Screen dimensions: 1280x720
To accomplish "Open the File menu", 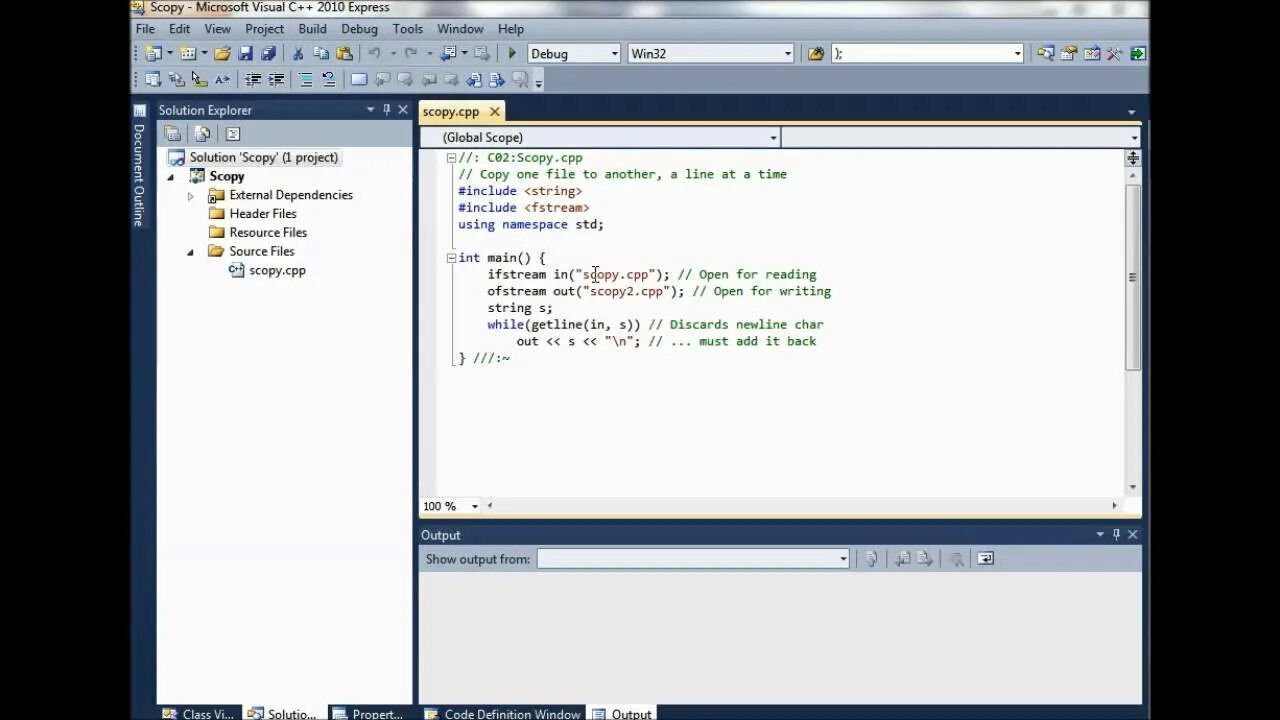I will (145, 29).
